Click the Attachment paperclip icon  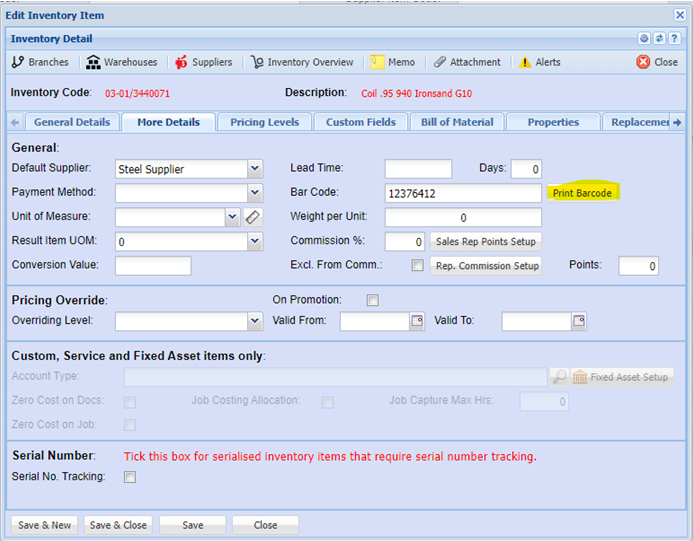coord(440,62)
